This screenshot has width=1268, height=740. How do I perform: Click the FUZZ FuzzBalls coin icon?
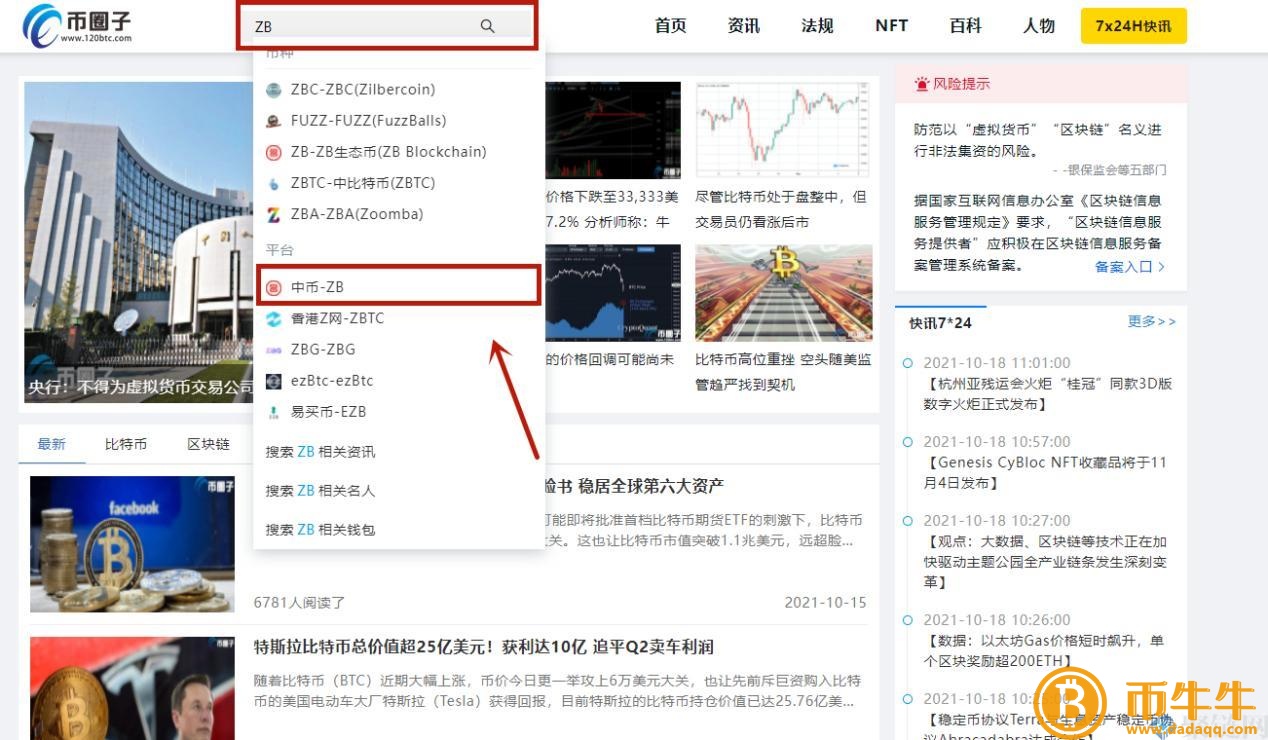pyautogui.click(x=273, y=121)
